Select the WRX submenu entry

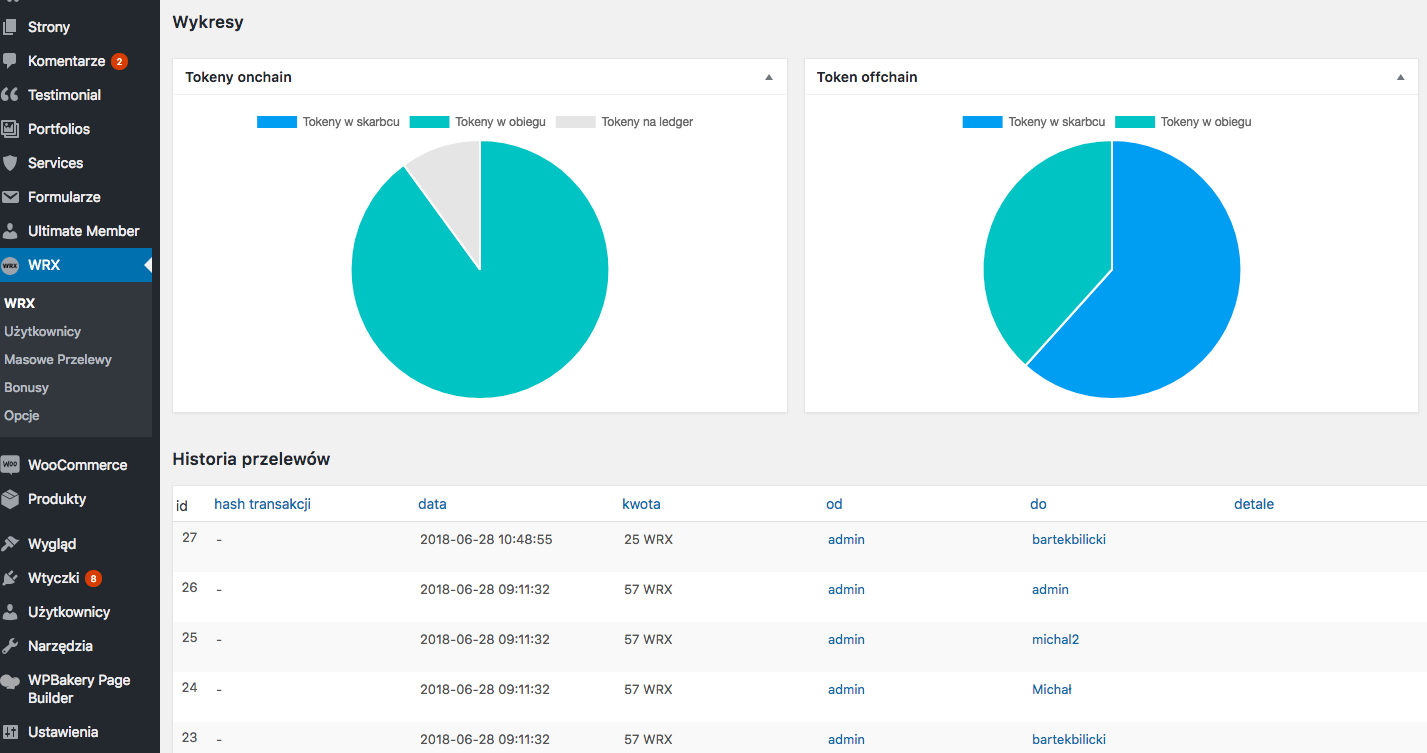(x=20, y=303)
